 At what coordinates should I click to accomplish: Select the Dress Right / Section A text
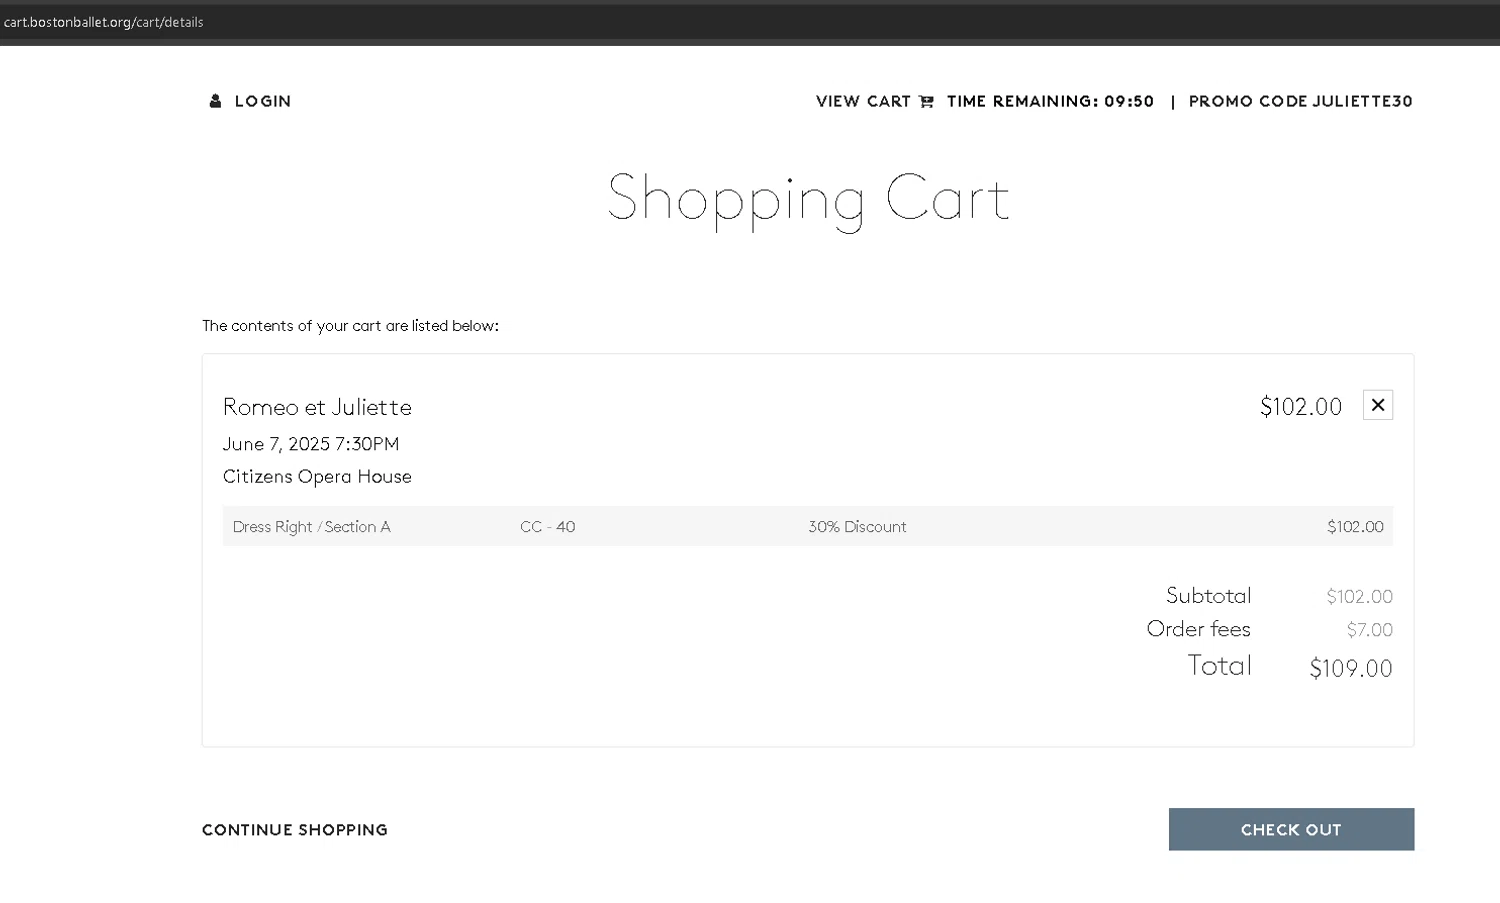point(311,527)
